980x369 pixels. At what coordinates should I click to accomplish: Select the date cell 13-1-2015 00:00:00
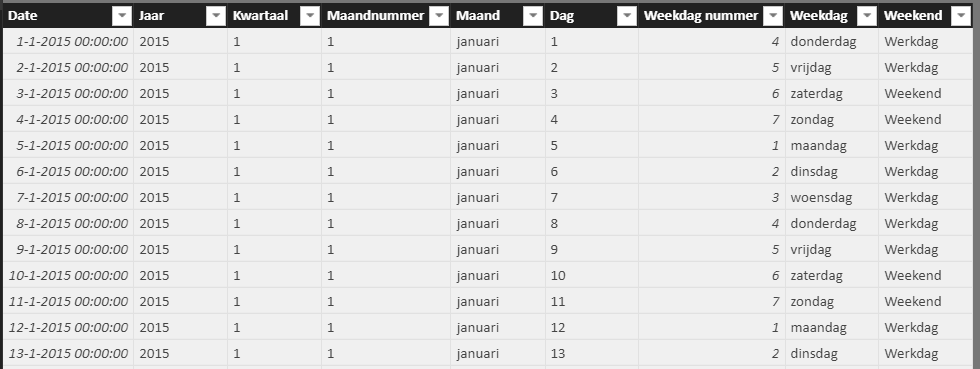pyautogui.click(x=68, y=353)
